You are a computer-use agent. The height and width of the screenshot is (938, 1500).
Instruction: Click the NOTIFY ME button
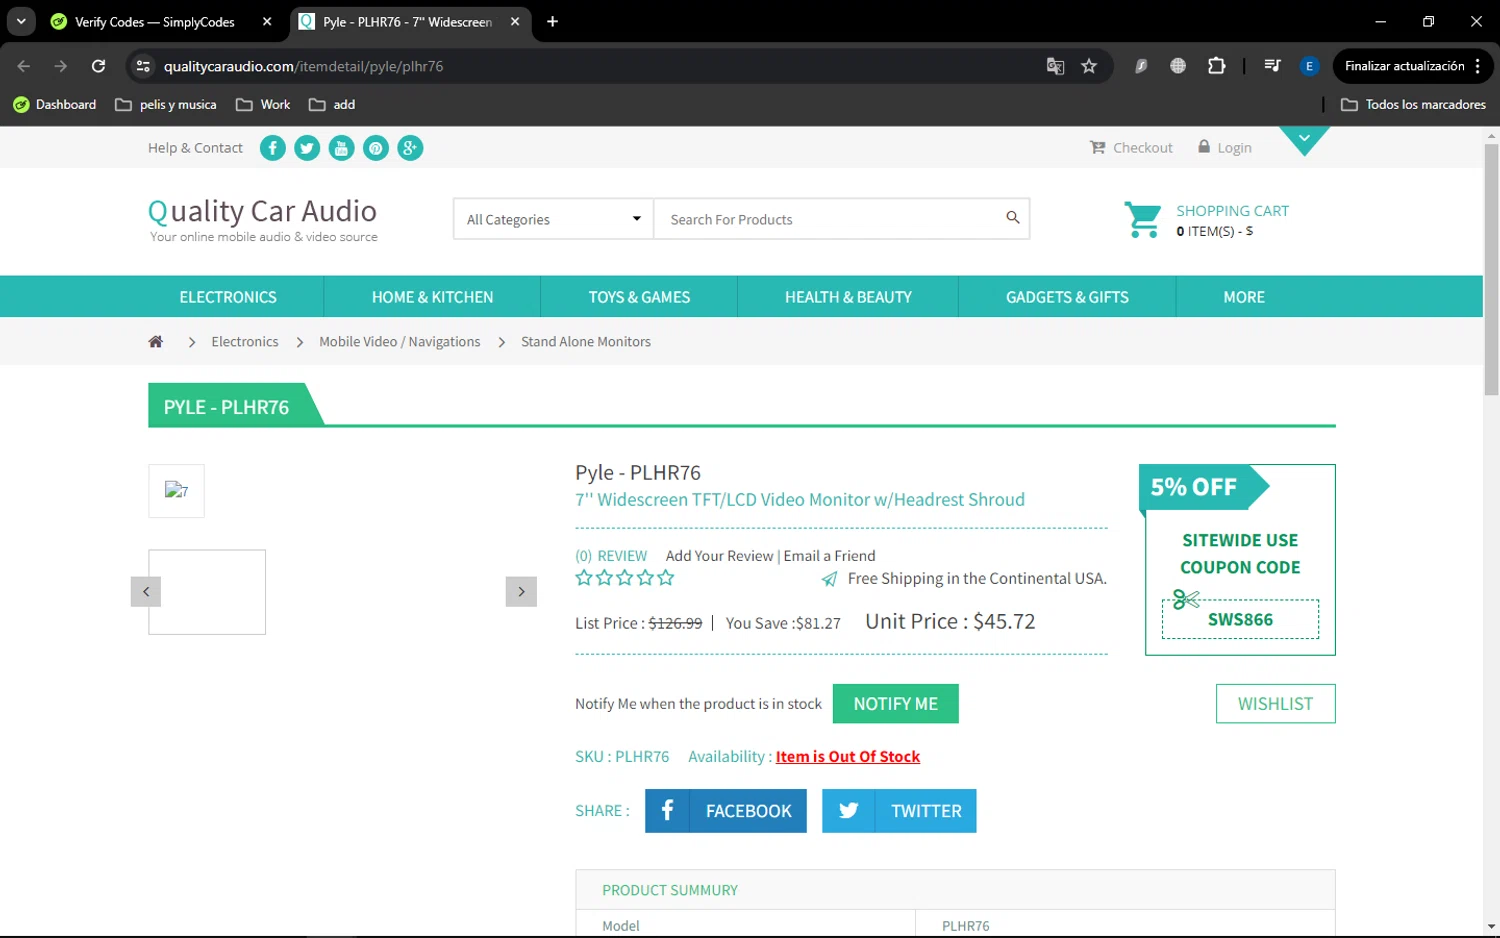(895, 704)
